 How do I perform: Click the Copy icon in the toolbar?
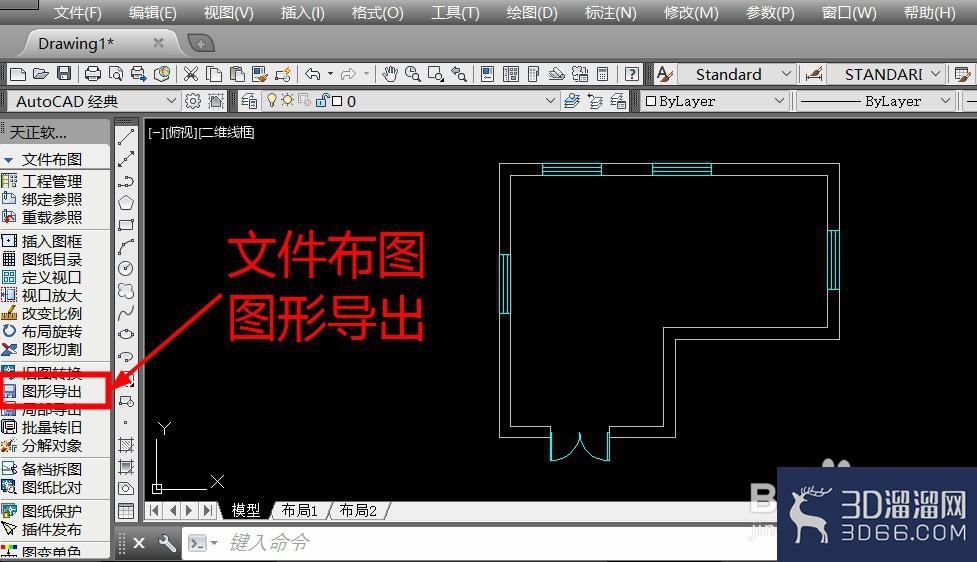tap(214, 74)
